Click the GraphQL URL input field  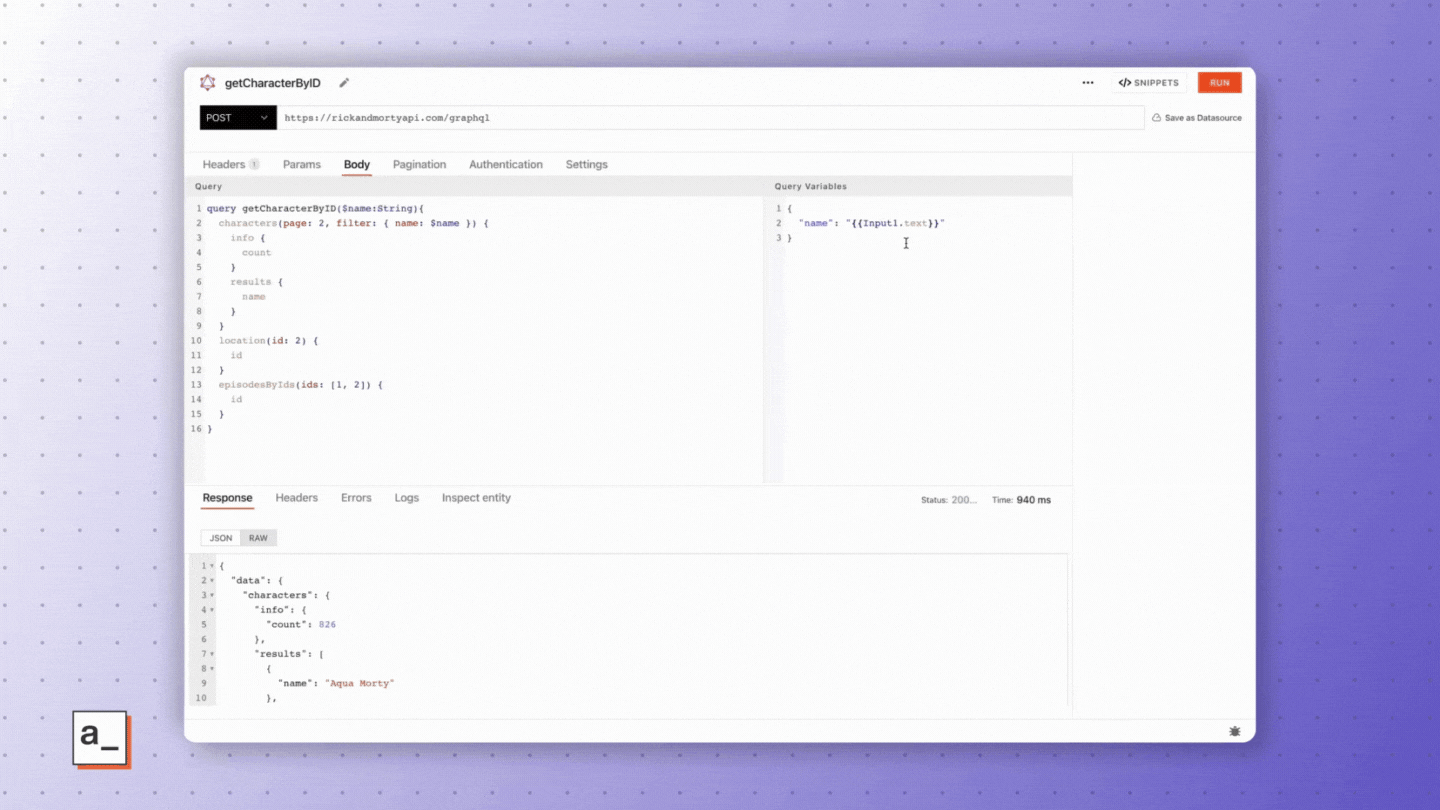pos(711,118)
